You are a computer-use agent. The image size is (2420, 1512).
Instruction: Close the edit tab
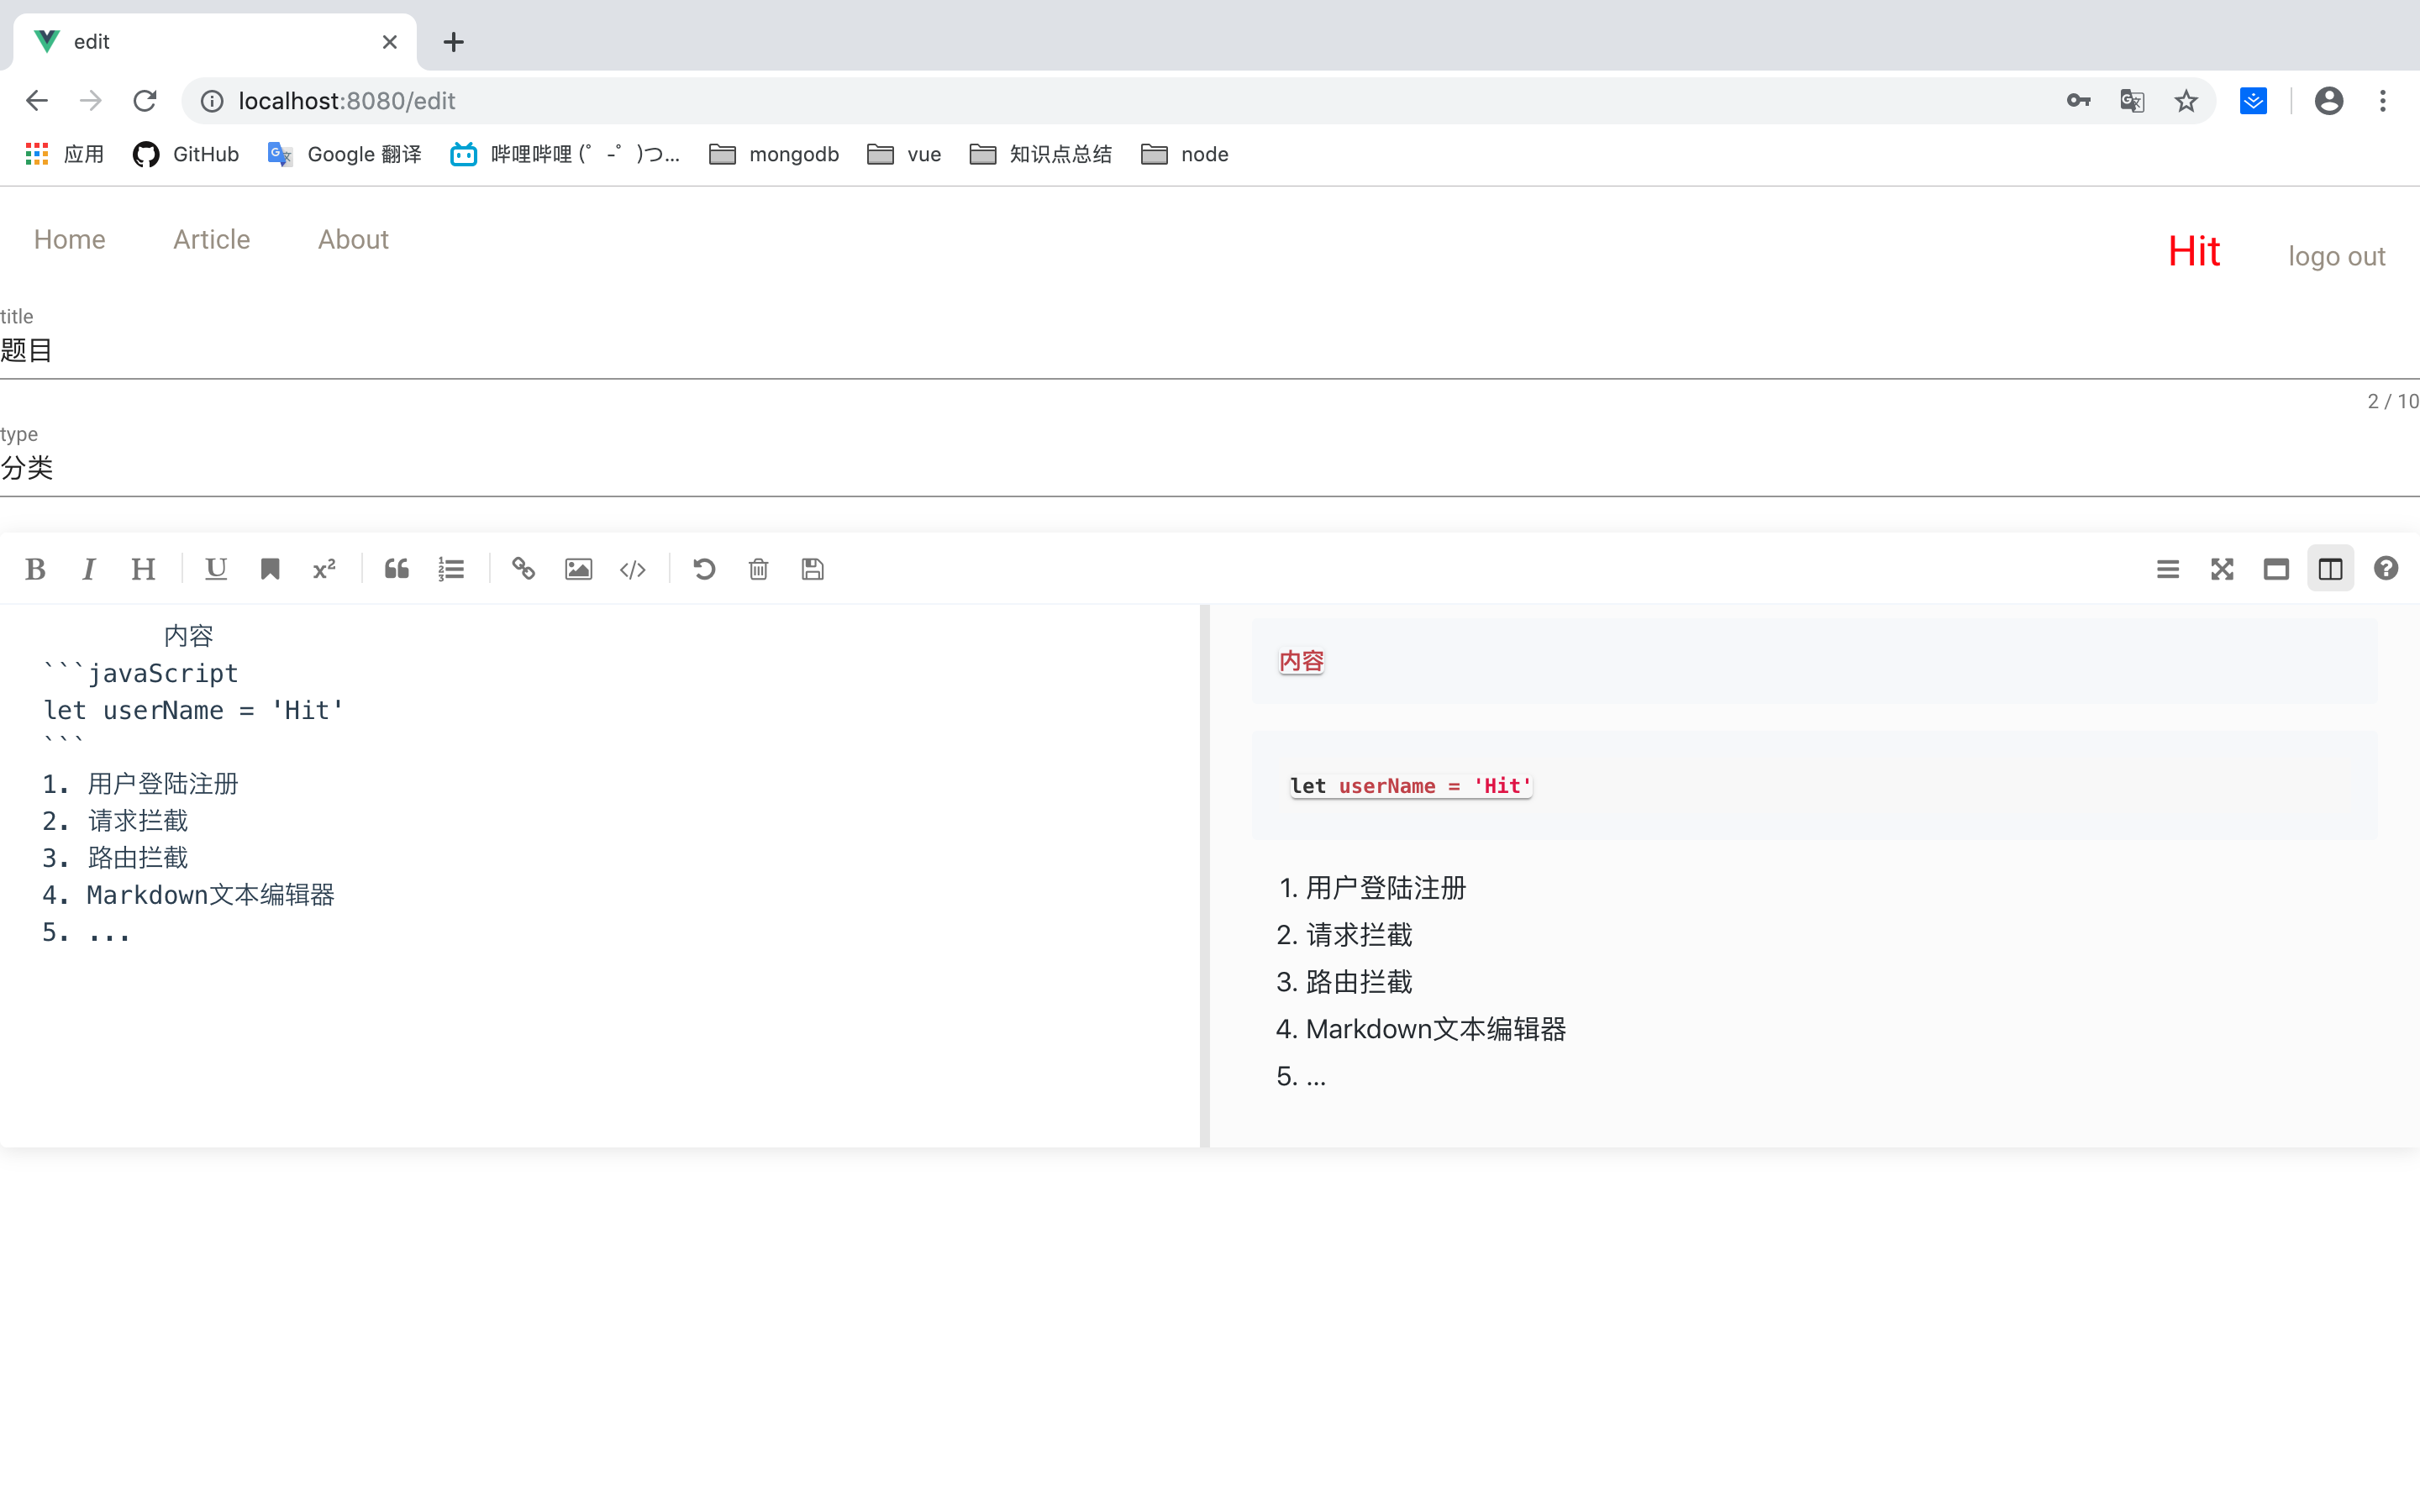coord(390,42)
